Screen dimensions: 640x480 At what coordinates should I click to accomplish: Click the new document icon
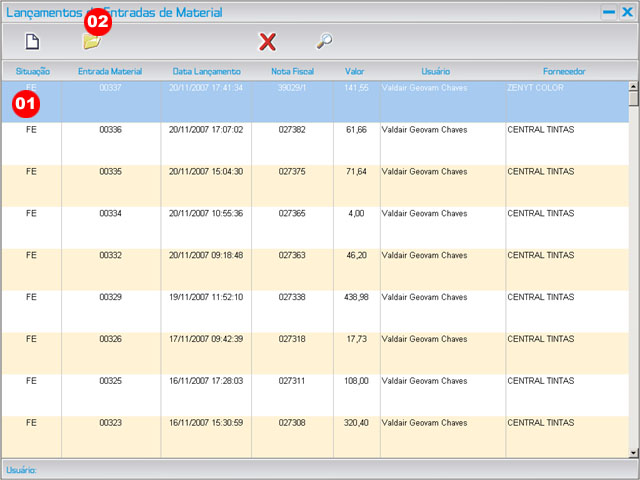coord(32,42)
